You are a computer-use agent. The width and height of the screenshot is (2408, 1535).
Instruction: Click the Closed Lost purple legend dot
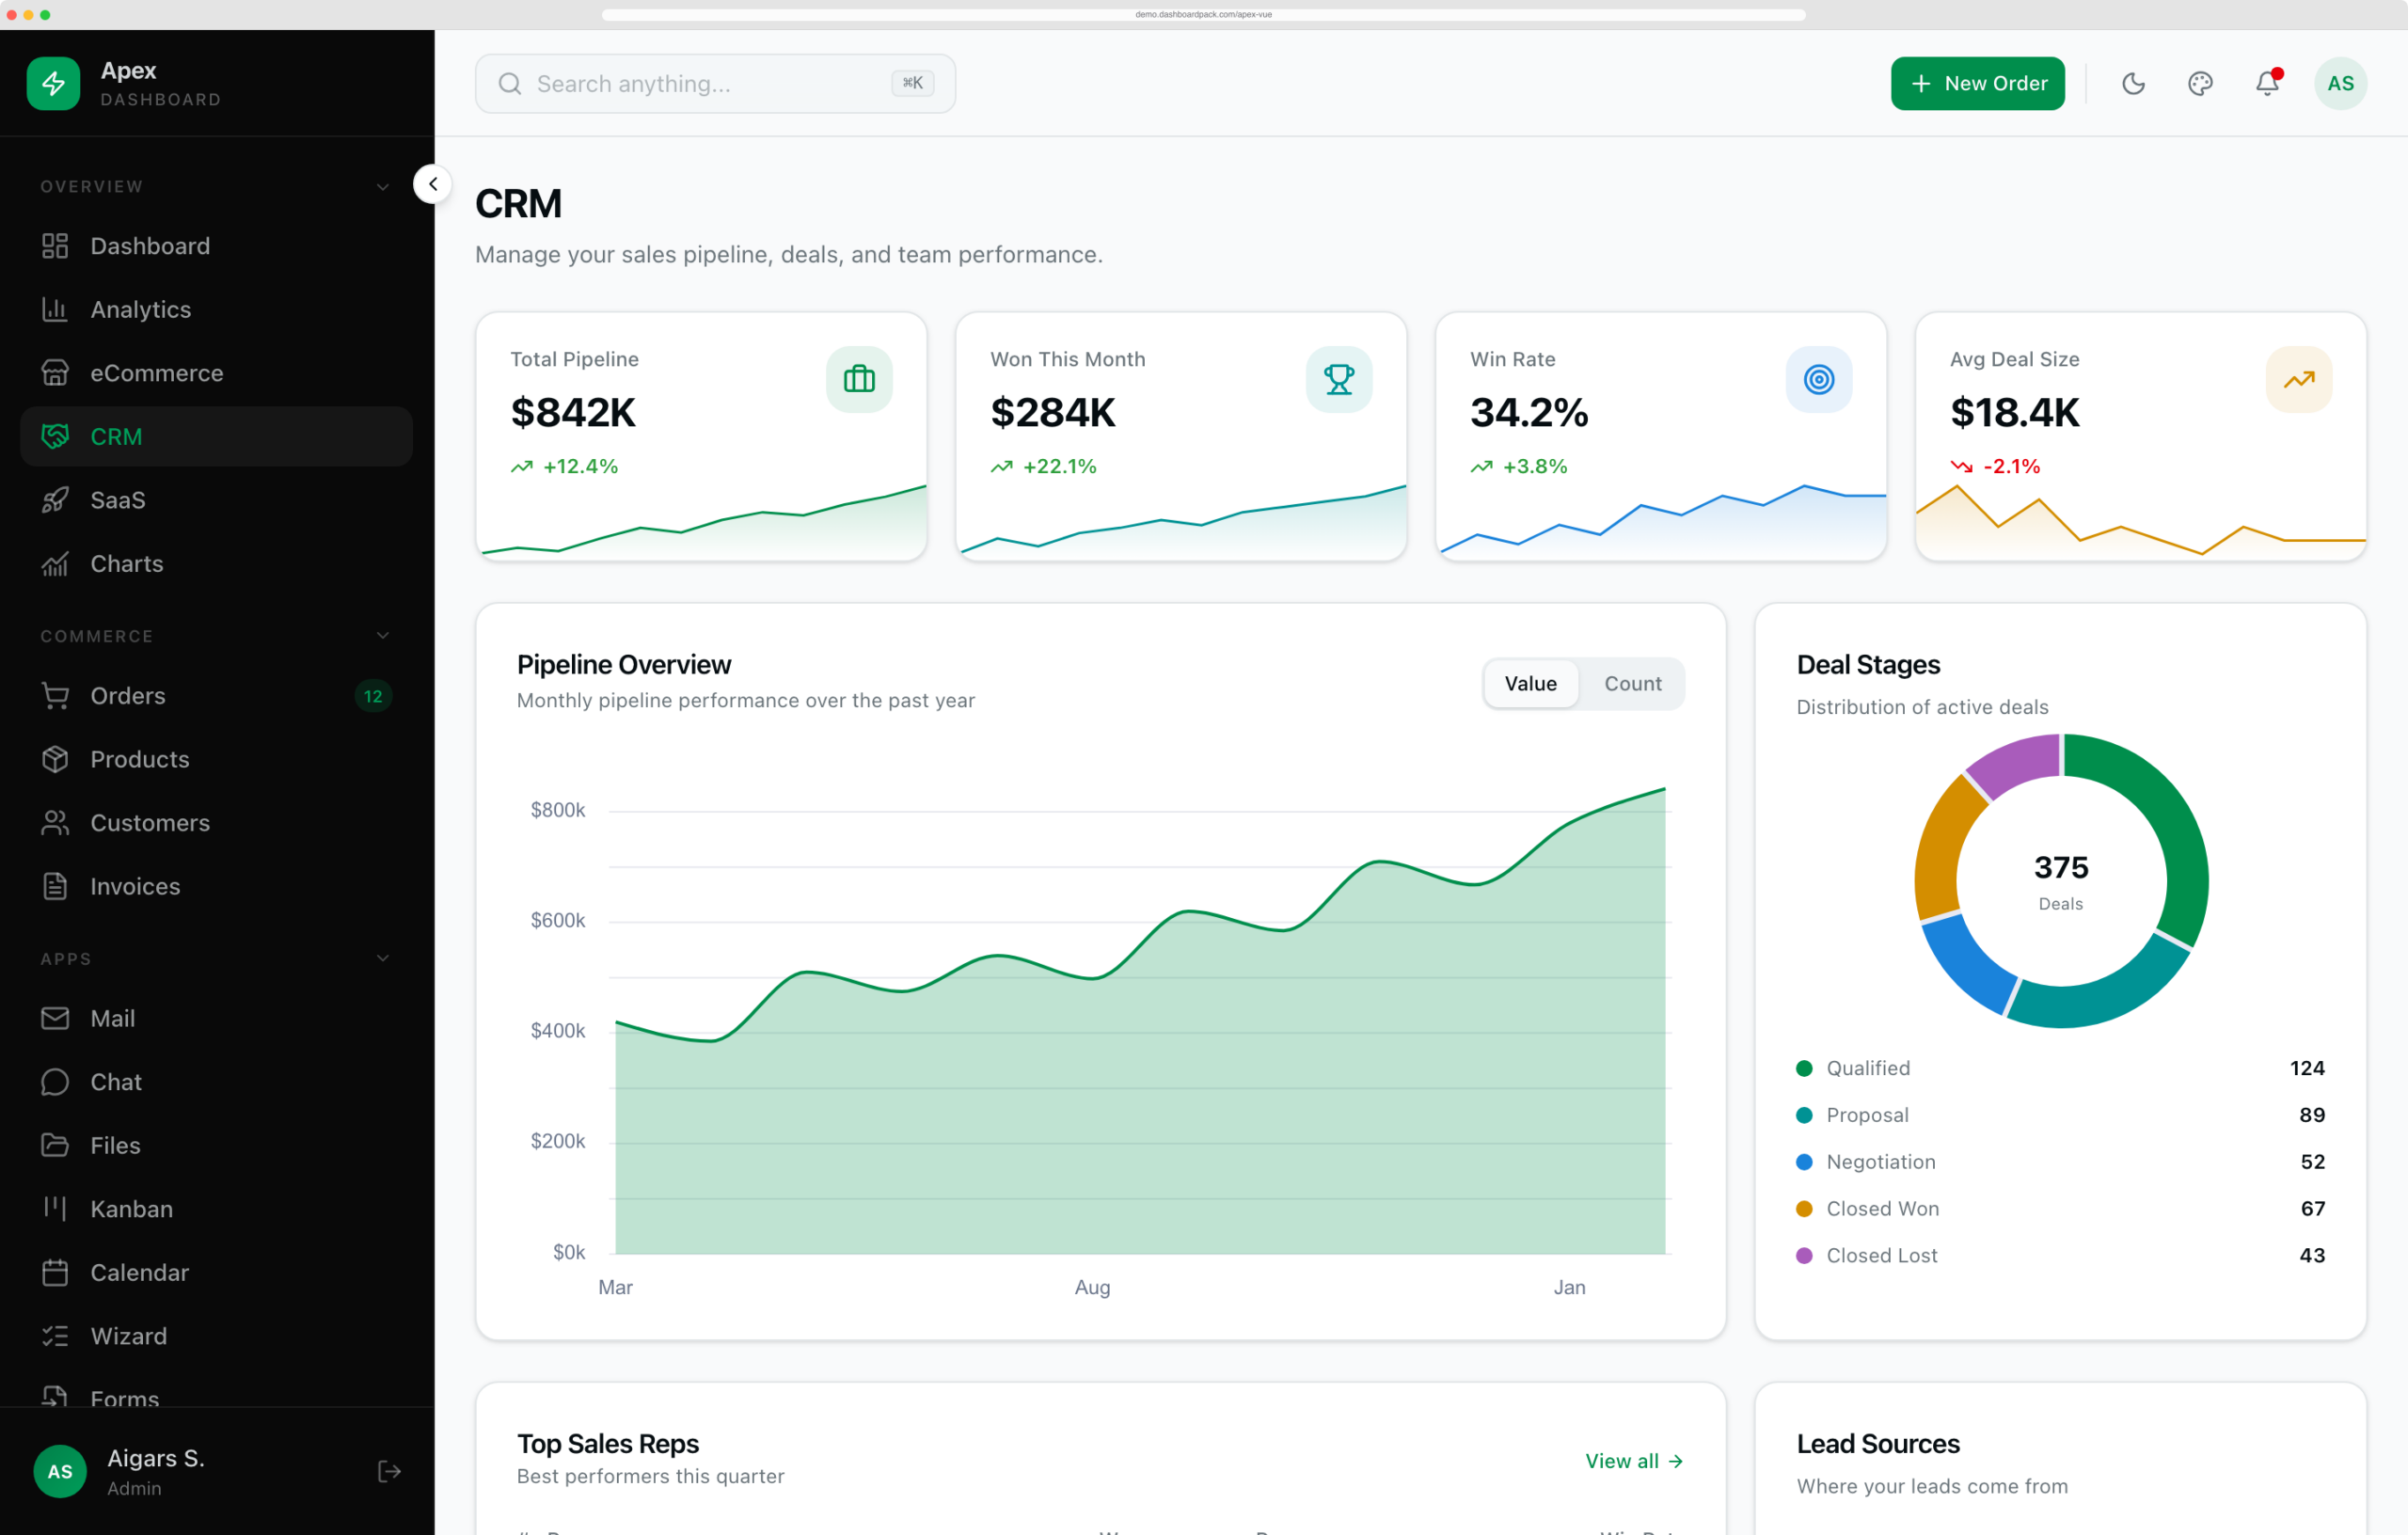[x=1804, y=1256]
